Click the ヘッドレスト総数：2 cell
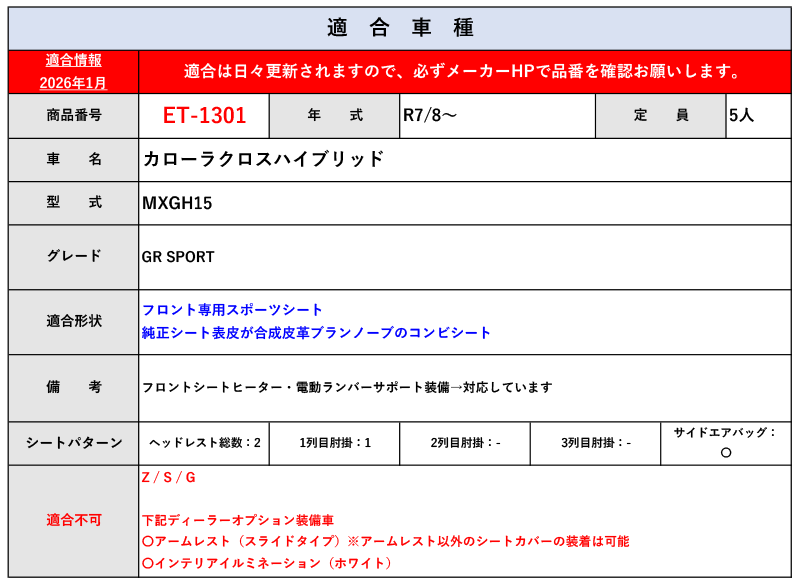The height and width of the screenshot is (585, 800). coord(204,442)
